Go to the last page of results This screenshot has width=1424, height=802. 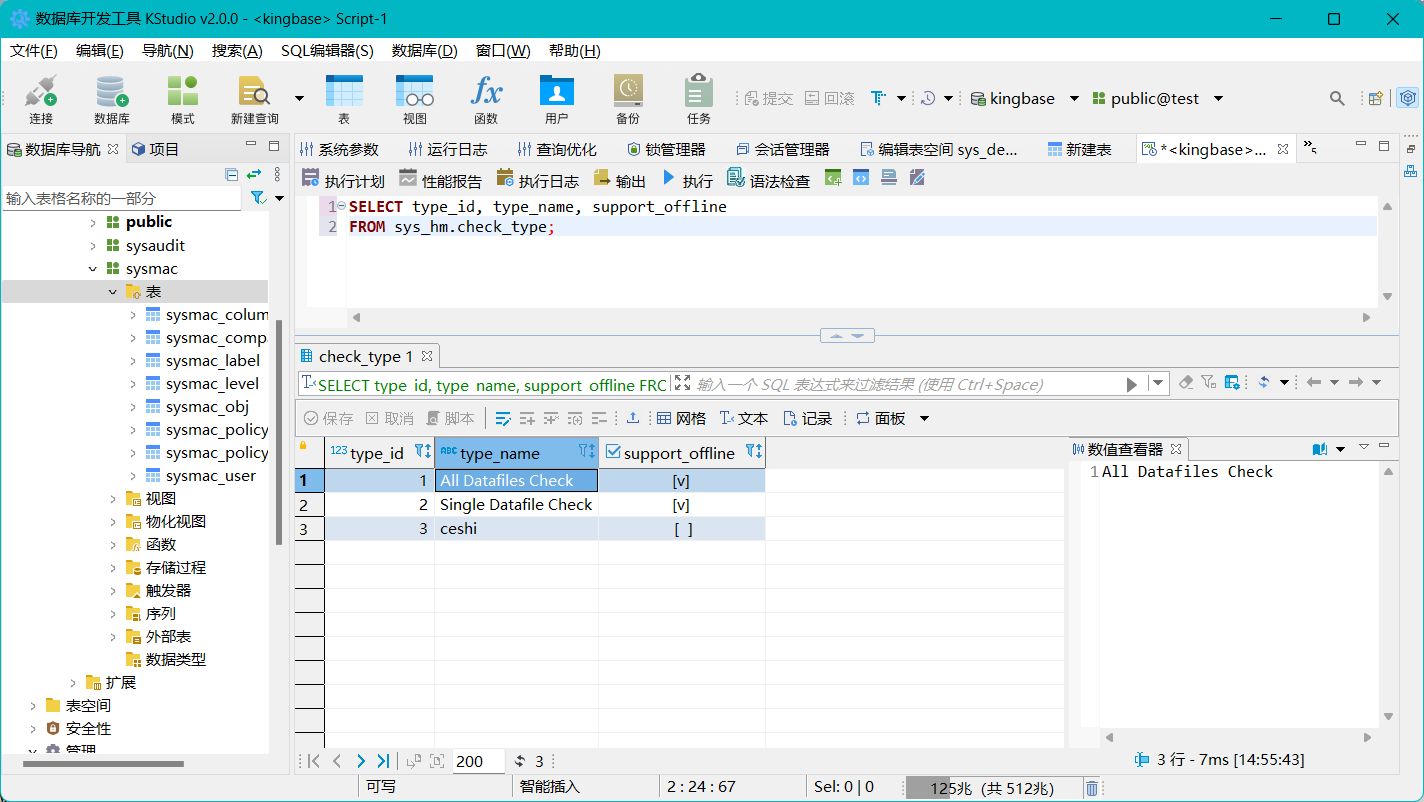[383, 761]
